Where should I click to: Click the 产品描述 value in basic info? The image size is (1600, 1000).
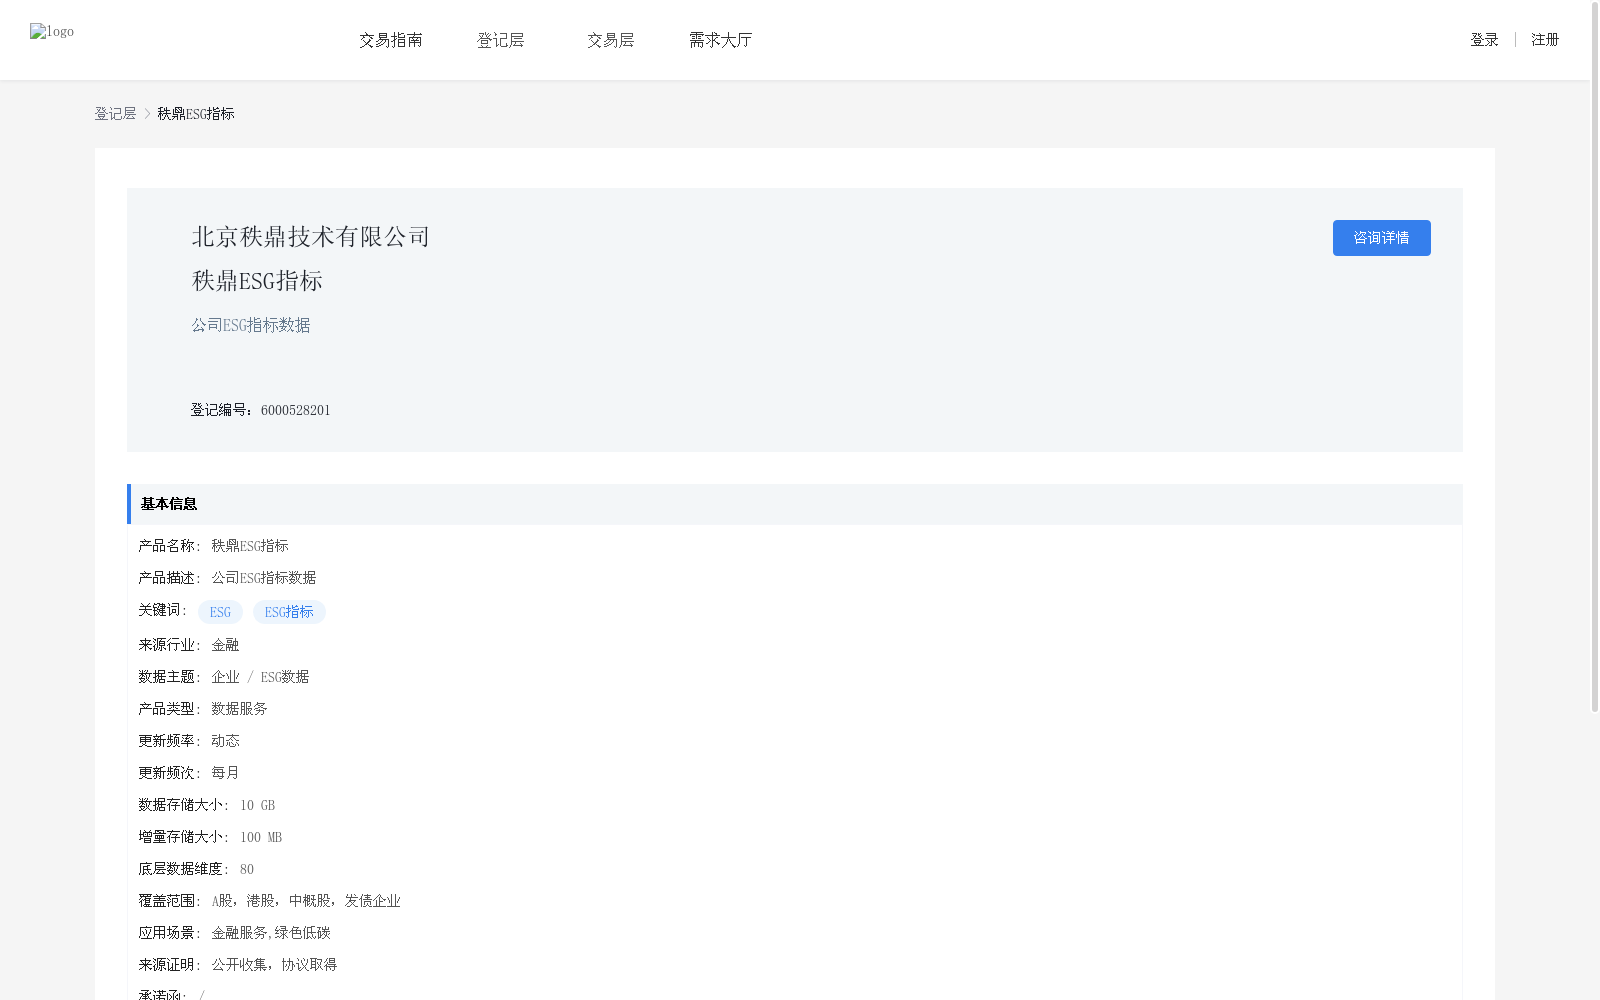[x=264, y=578]
